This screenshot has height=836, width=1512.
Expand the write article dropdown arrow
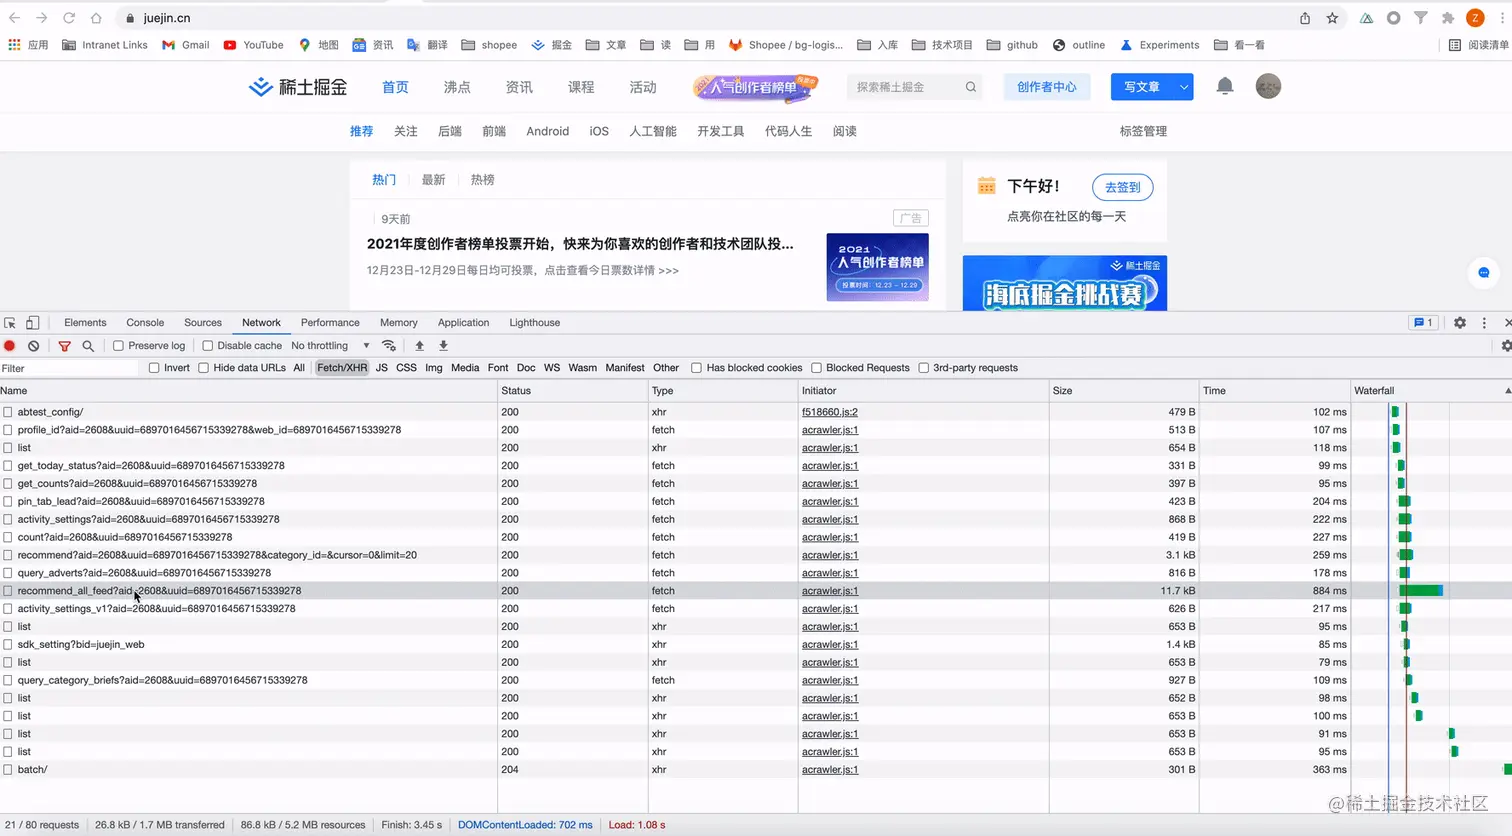tap(1184, 87)
